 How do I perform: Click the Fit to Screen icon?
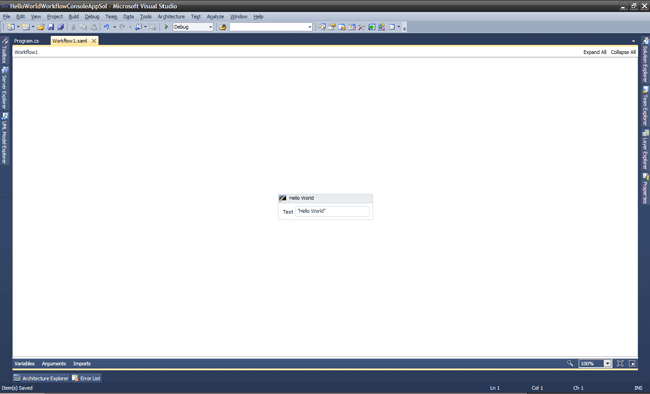620,363
